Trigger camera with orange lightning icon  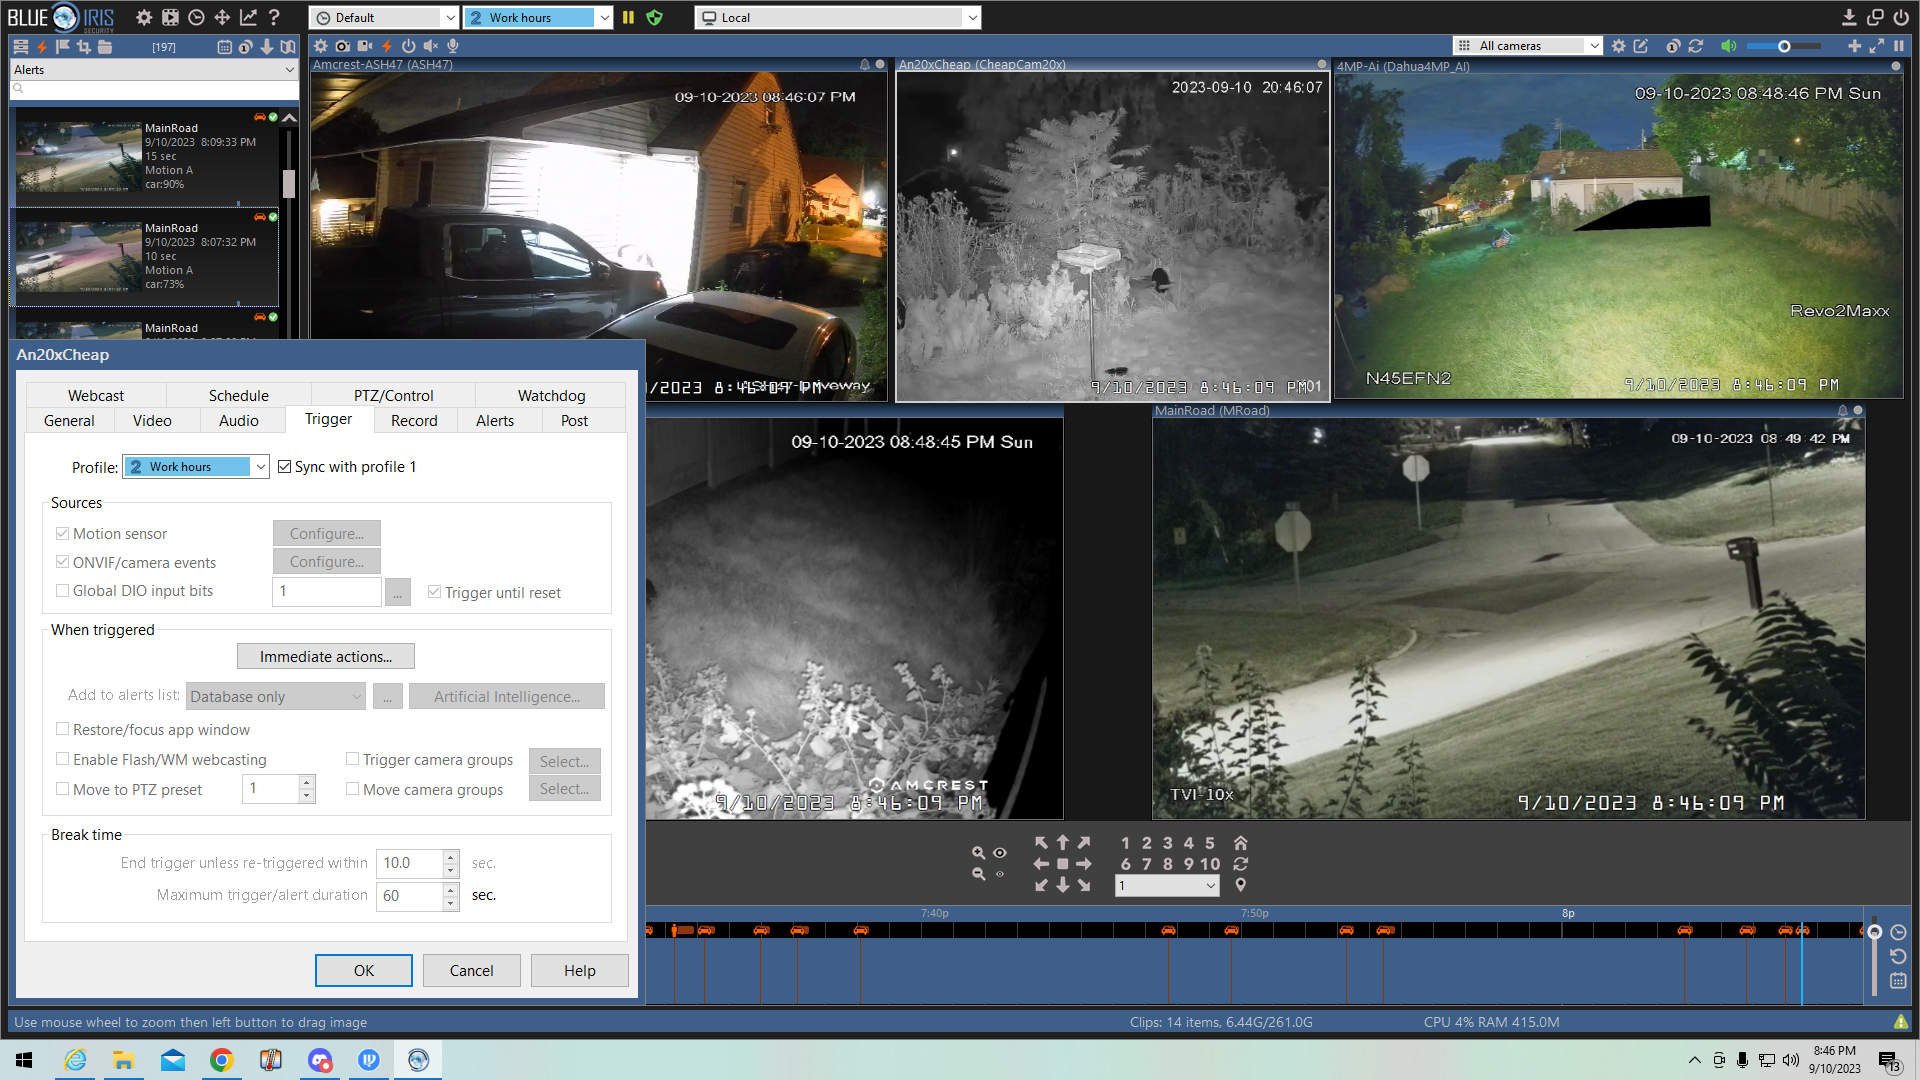tap(386, 46)
